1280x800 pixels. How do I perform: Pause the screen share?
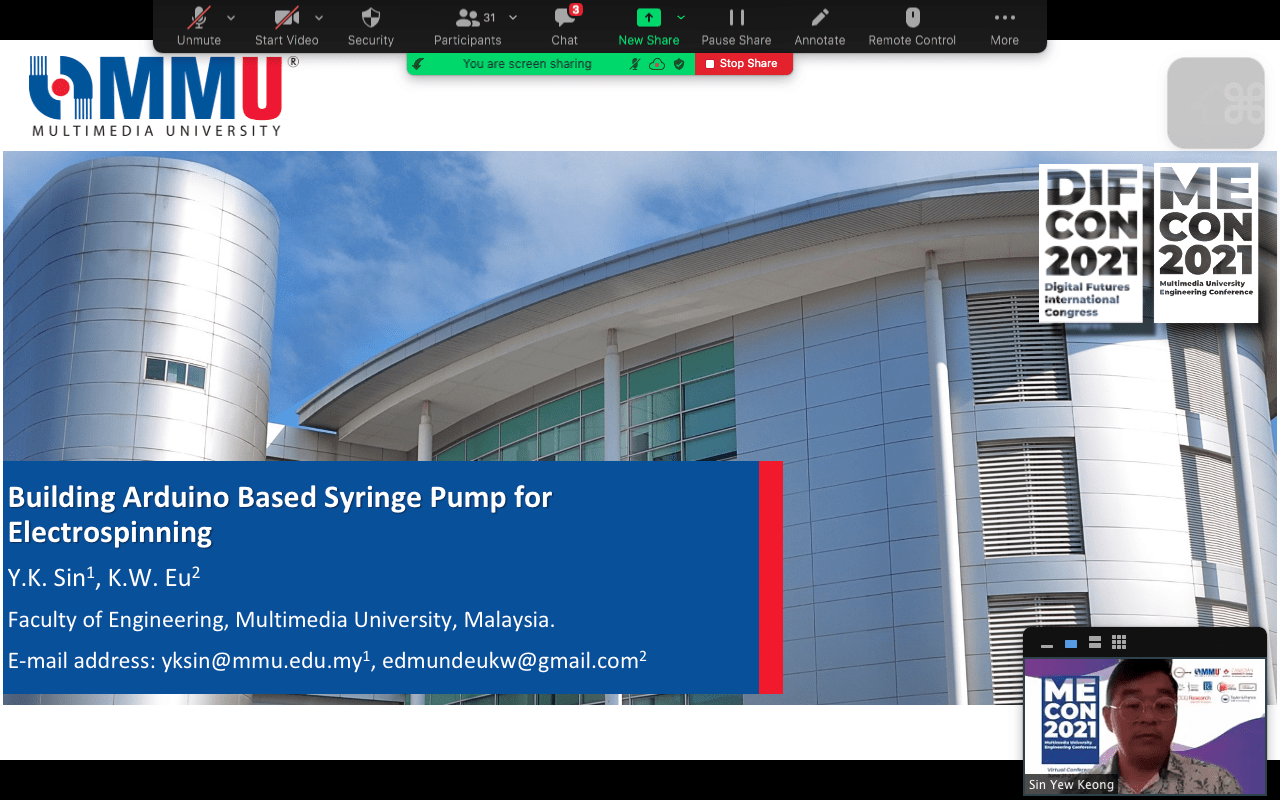pos(736,26)
